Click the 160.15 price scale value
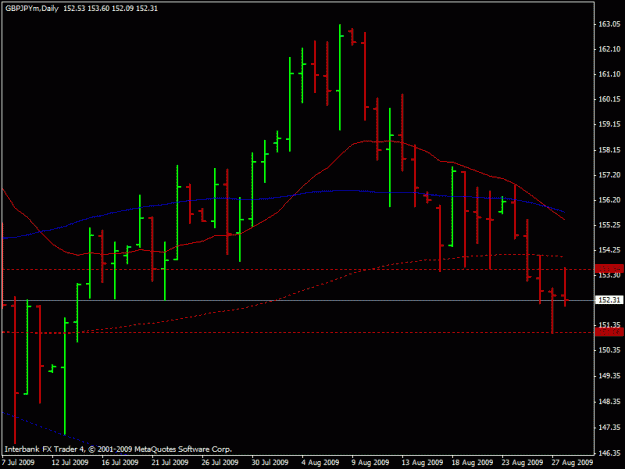The image size is (625, 469). pos(609,99)
